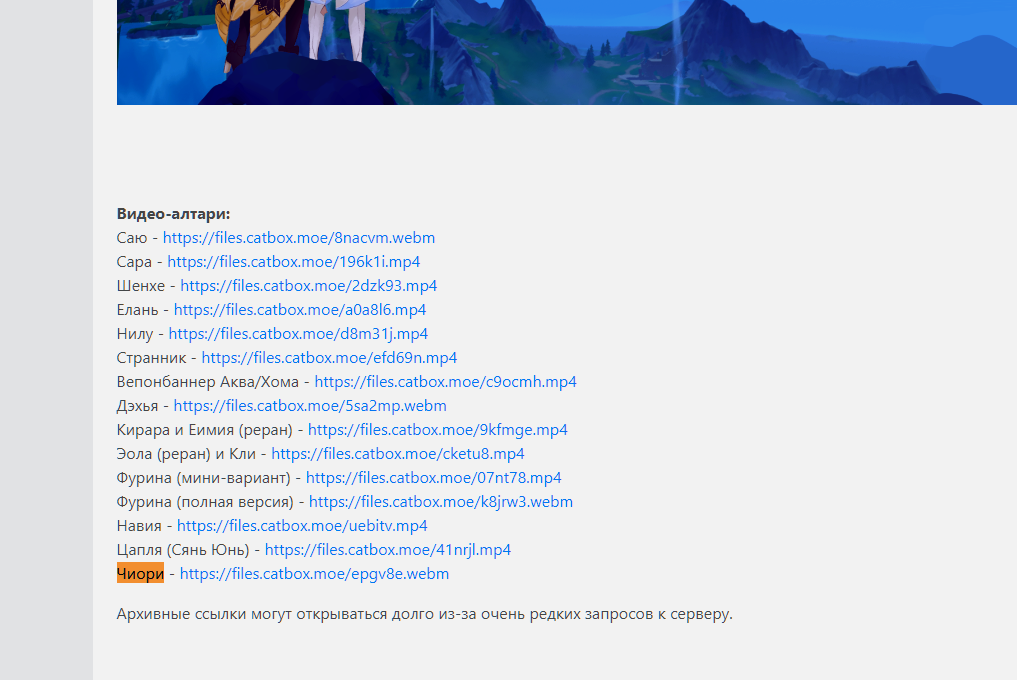Click the highlighted word Чиори
Viewport: 1017px width, 680px height.
140,574
